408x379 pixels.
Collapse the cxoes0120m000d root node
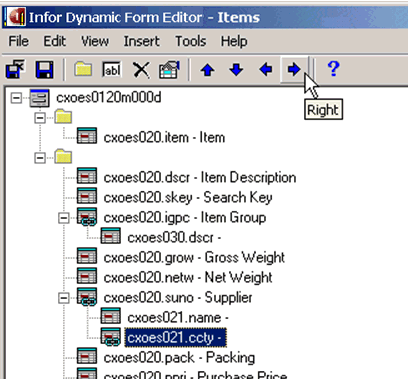(16, 98)
